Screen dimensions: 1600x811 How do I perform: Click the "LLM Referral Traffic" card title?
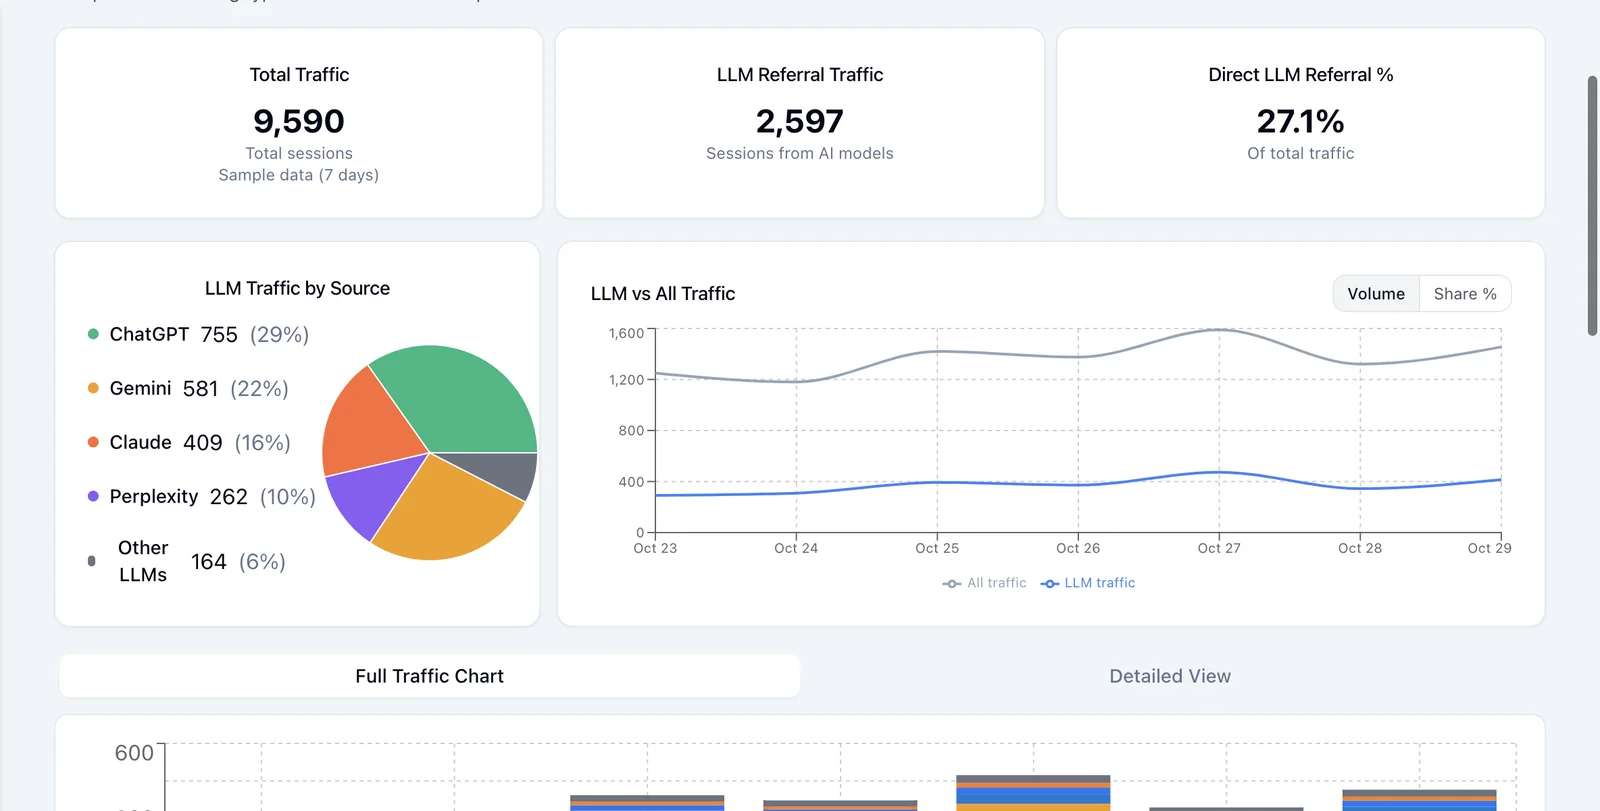tap(800, 75)
